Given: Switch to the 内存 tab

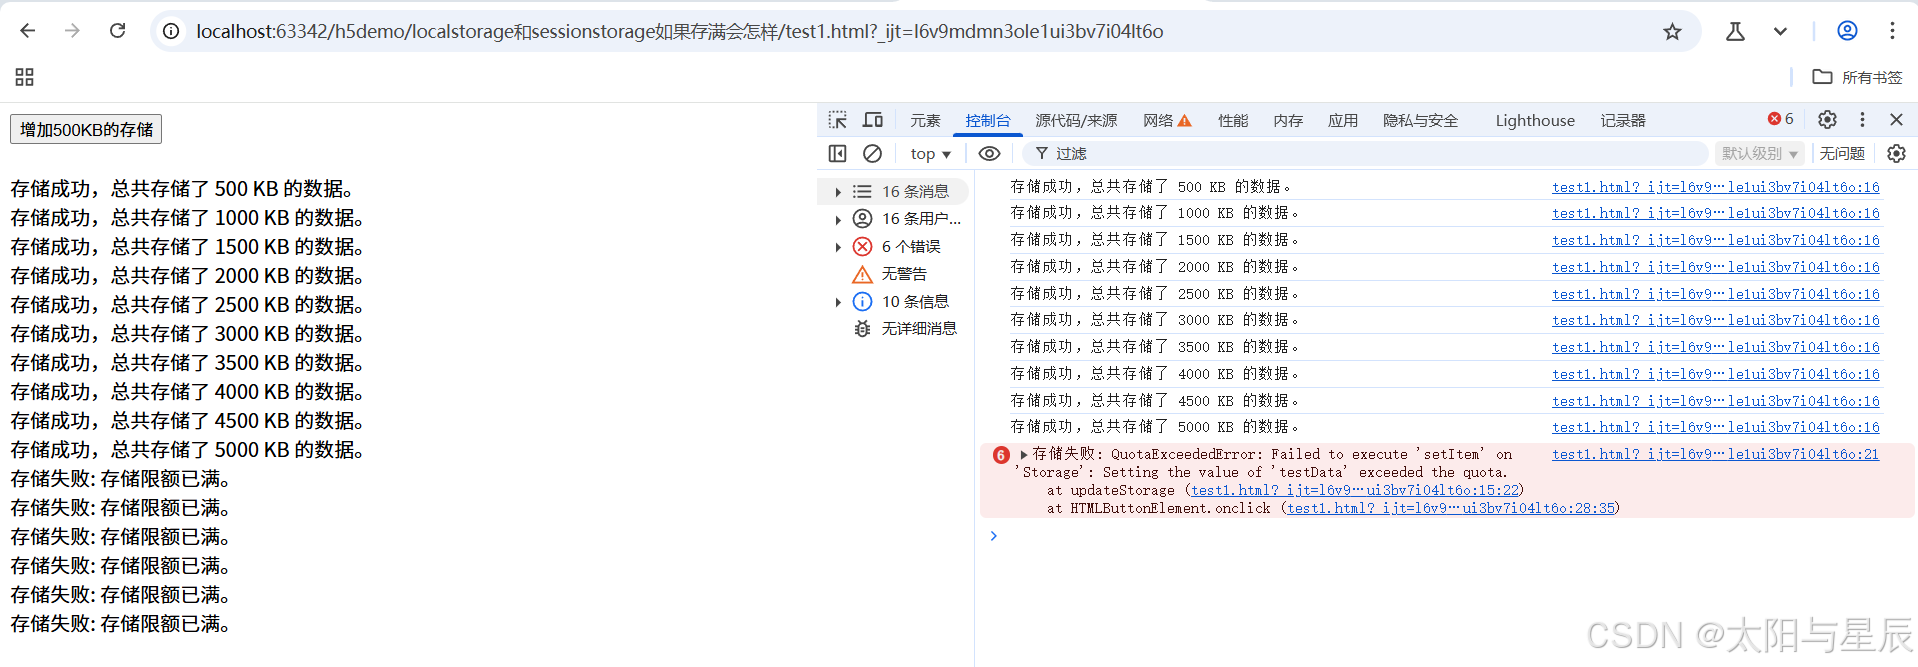Looking at the screenshot, I should click(x=1288, y=121).
